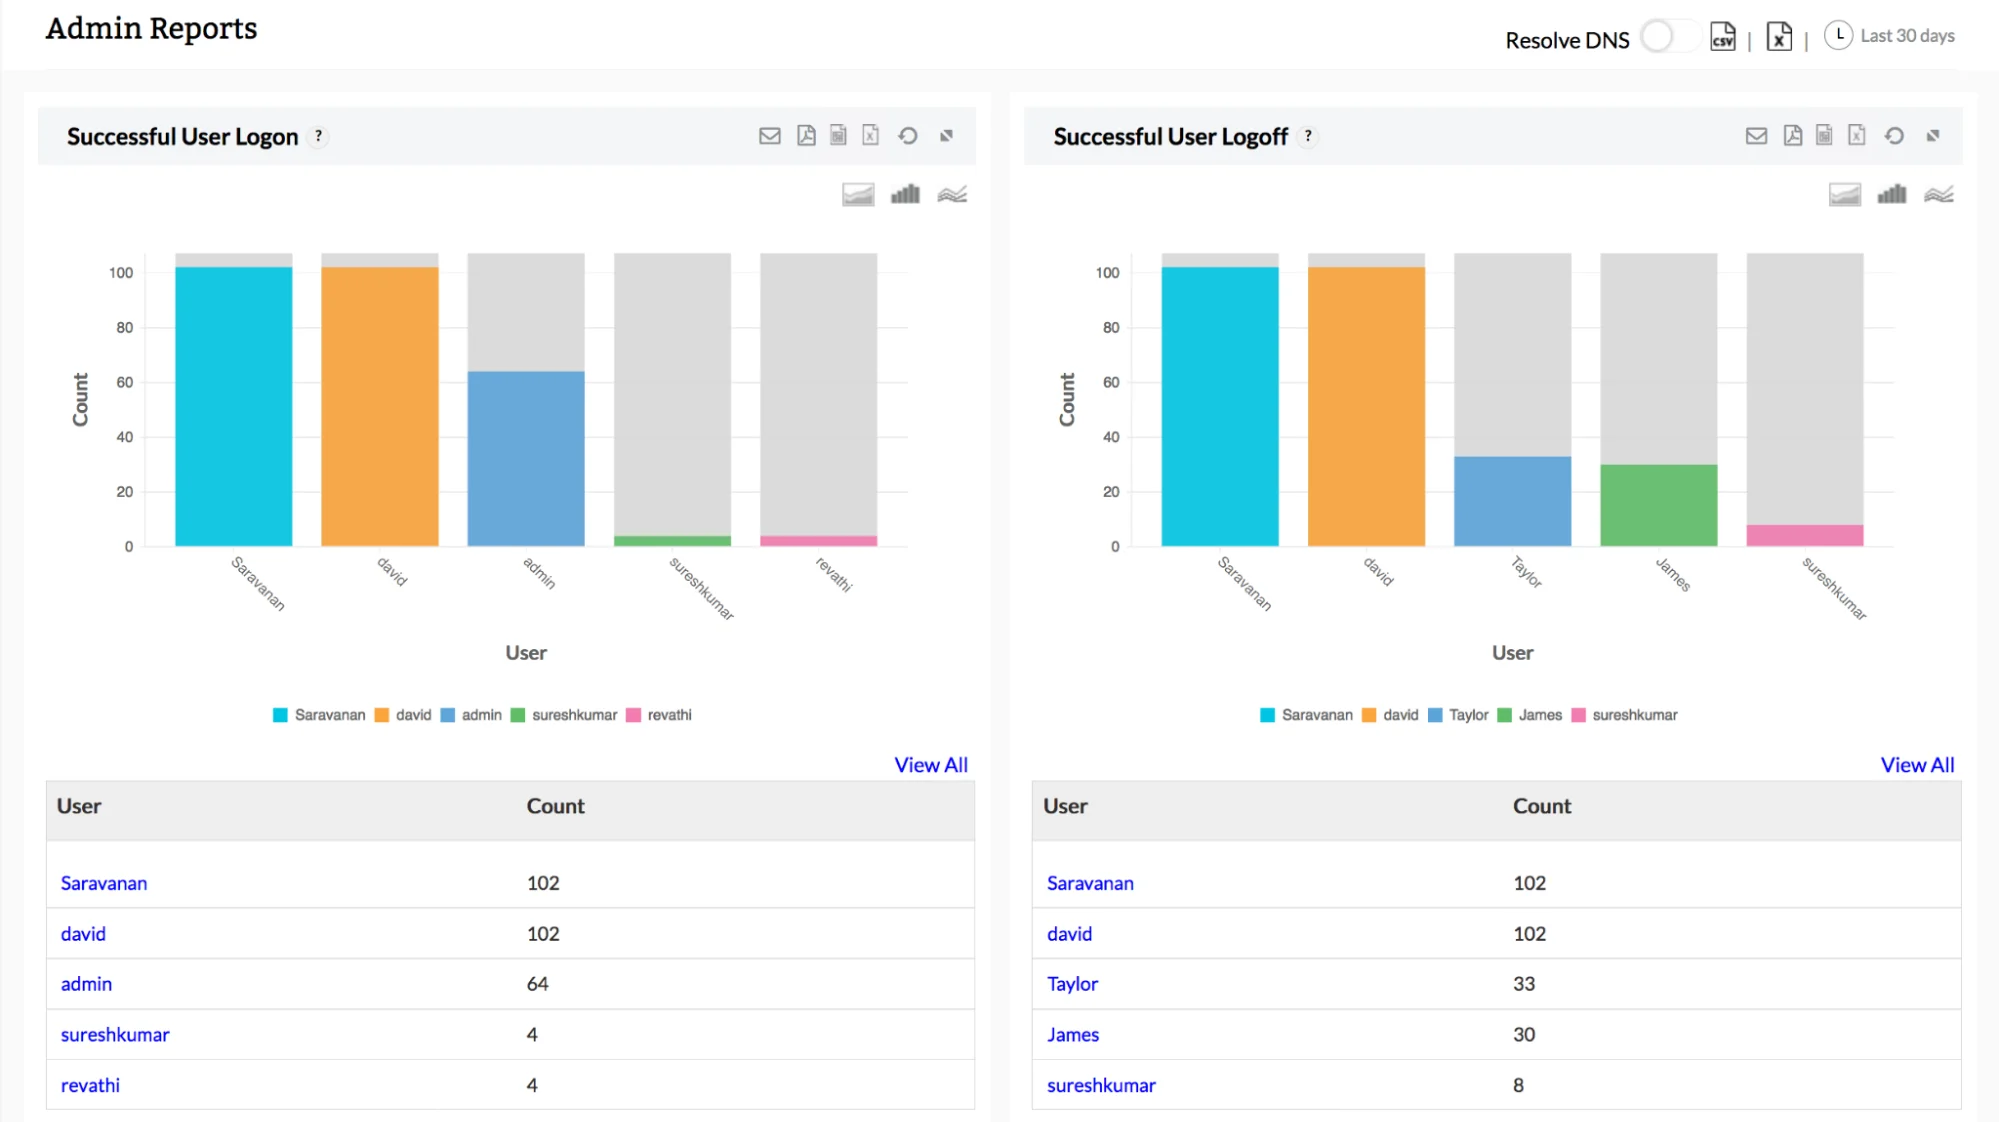Select the bar chart view for Logon
The image size is (1999, 1122).
point(905,195)
